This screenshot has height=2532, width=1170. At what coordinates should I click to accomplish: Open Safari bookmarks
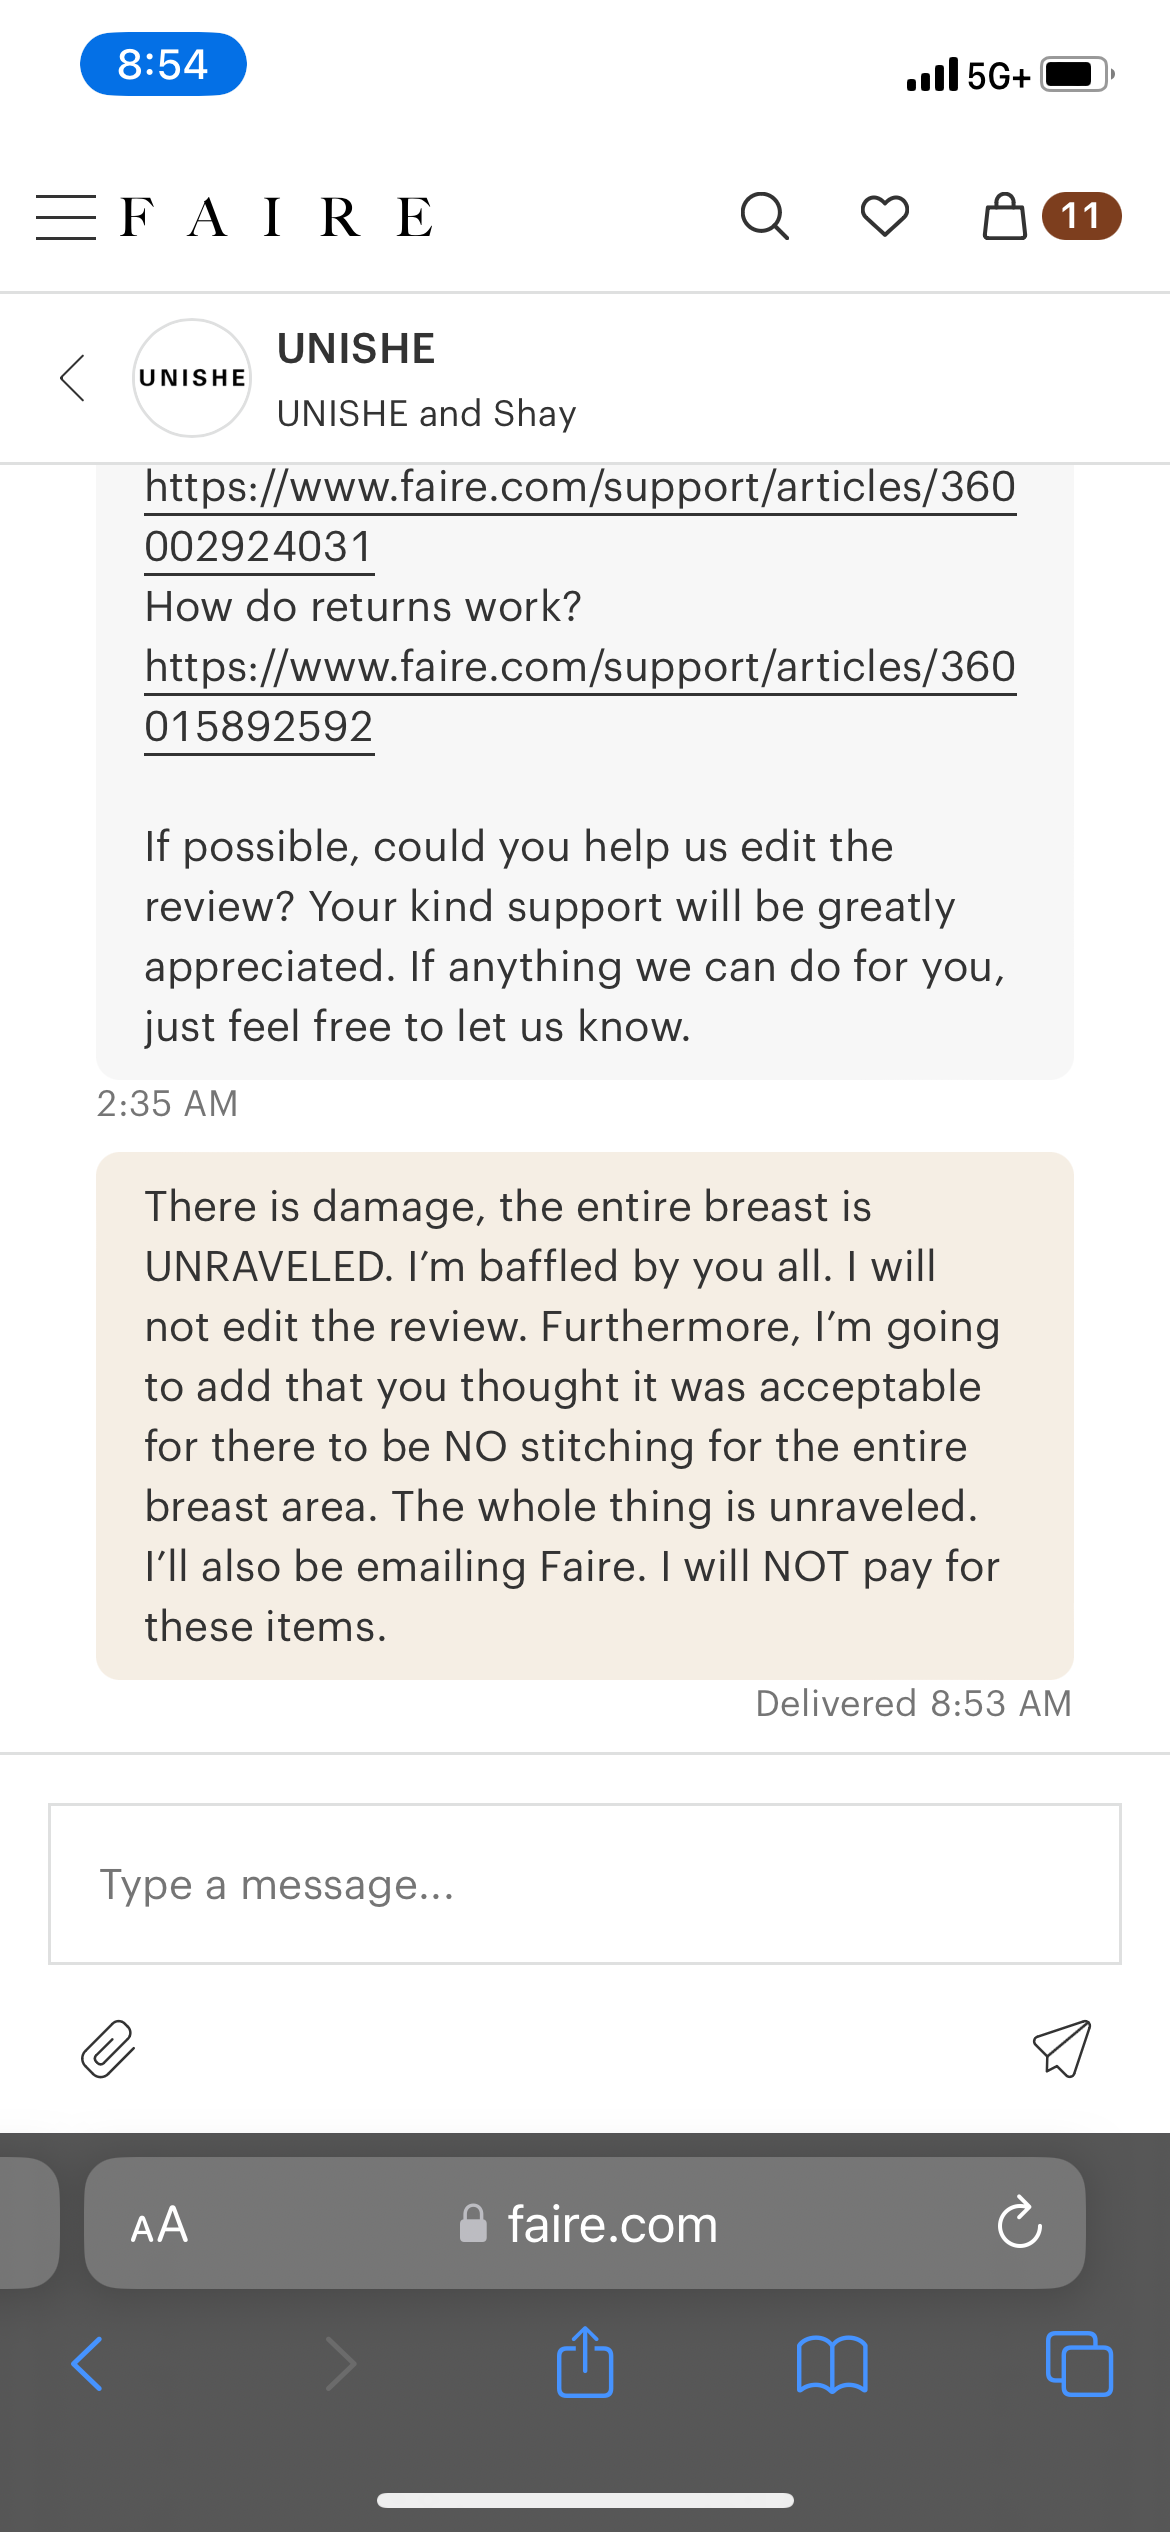(x=832, y=2364)
